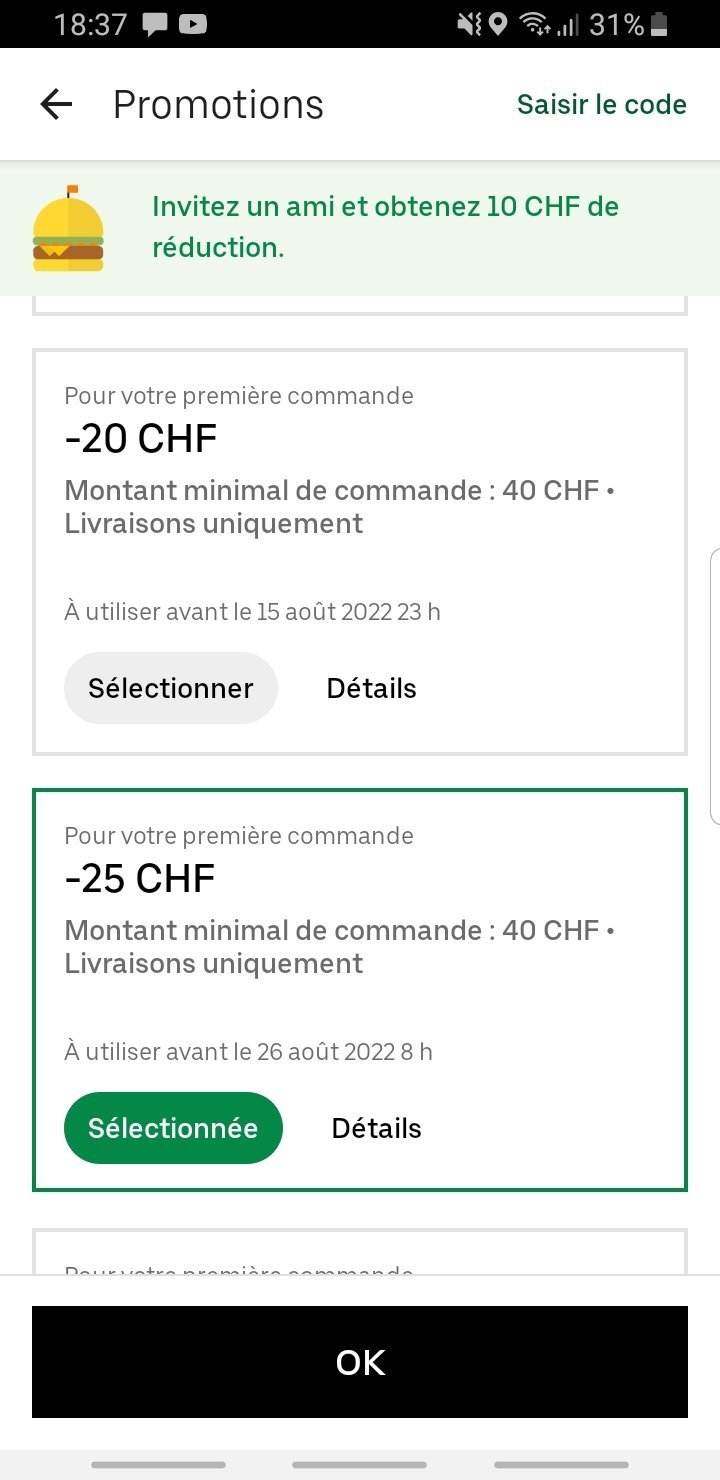Tap the muted sound status icon
The image size is (720, 1480).
[x=468, y=24]
